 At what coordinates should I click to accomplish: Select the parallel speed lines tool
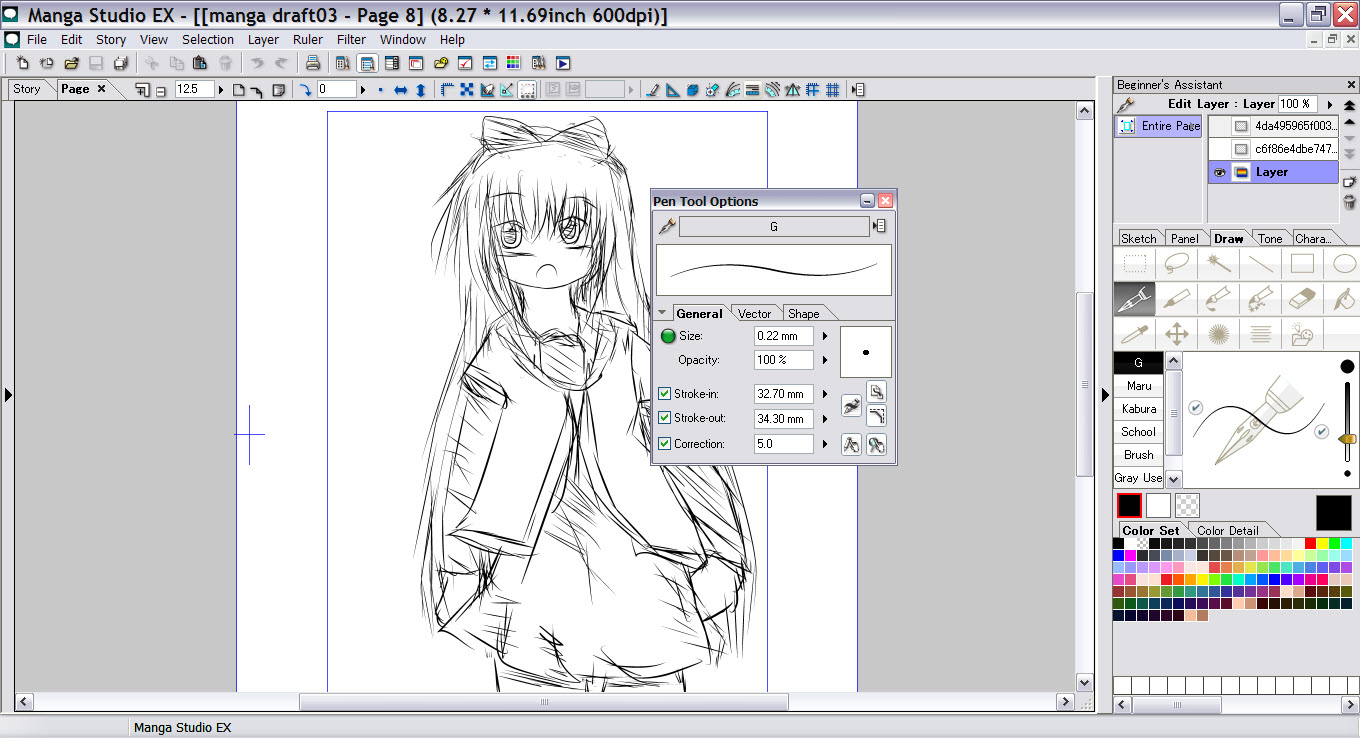pyautogui.click(x=1259, y=333)
